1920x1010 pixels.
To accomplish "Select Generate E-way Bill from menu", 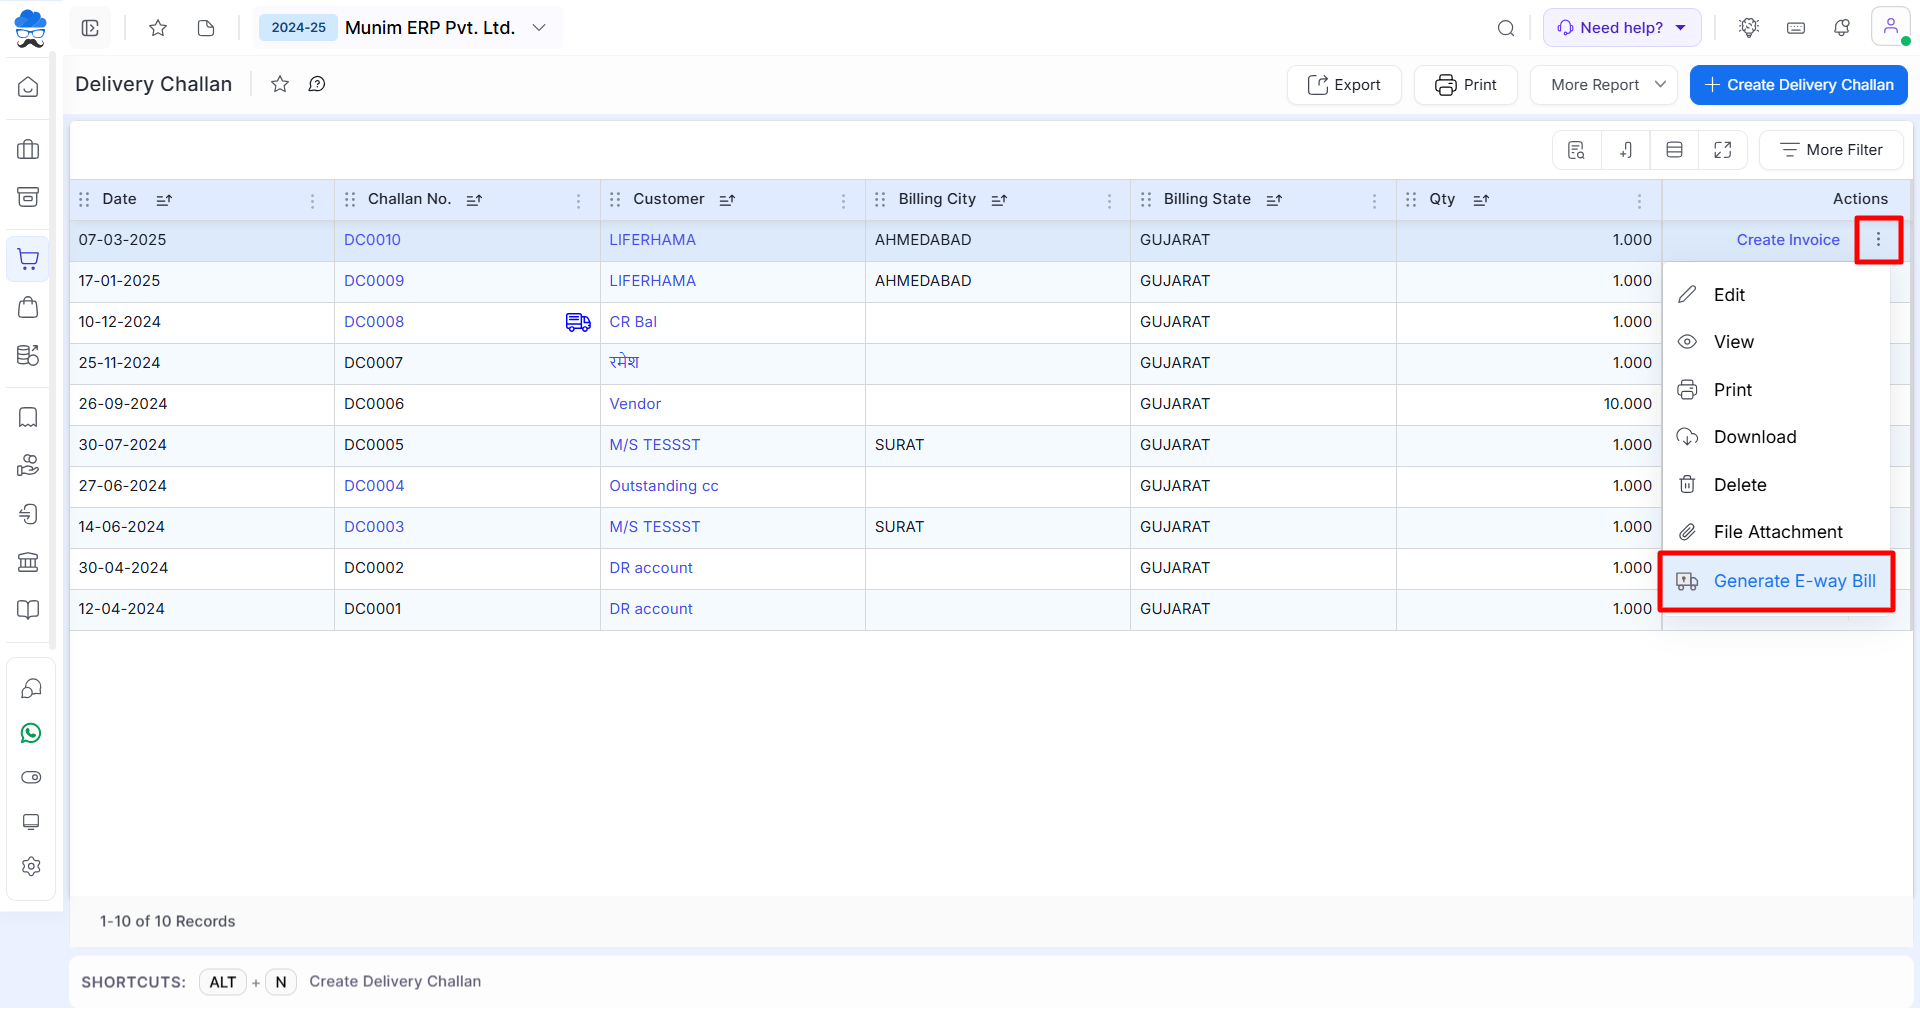I will (x=1776, y=581).
